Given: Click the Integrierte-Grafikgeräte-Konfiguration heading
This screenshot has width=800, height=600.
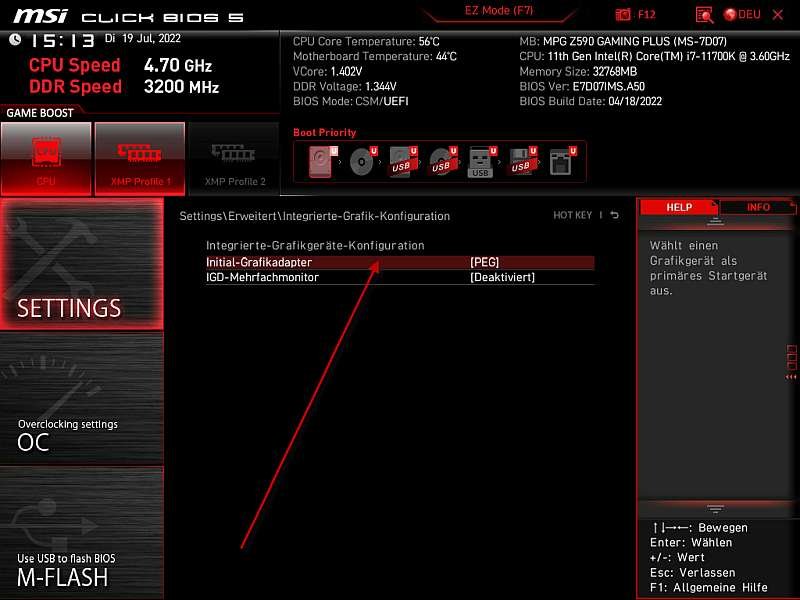Looking at the screenshot, I should pos(315,245).
